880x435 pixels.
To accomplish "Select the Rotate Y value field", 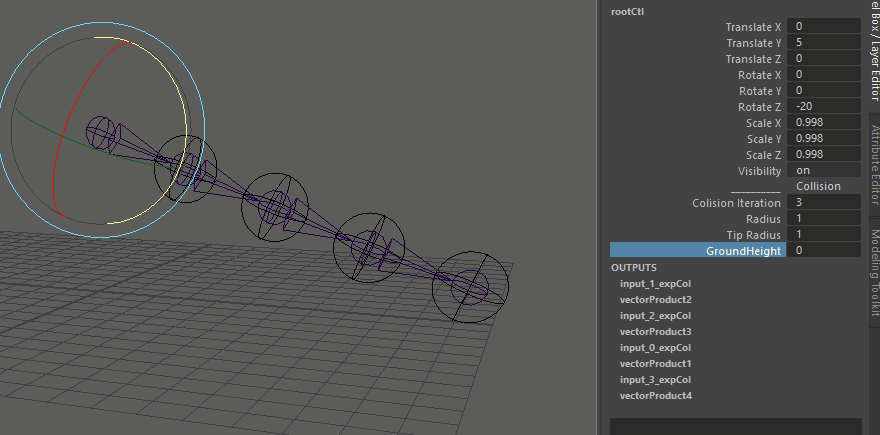I will (823, 90).
